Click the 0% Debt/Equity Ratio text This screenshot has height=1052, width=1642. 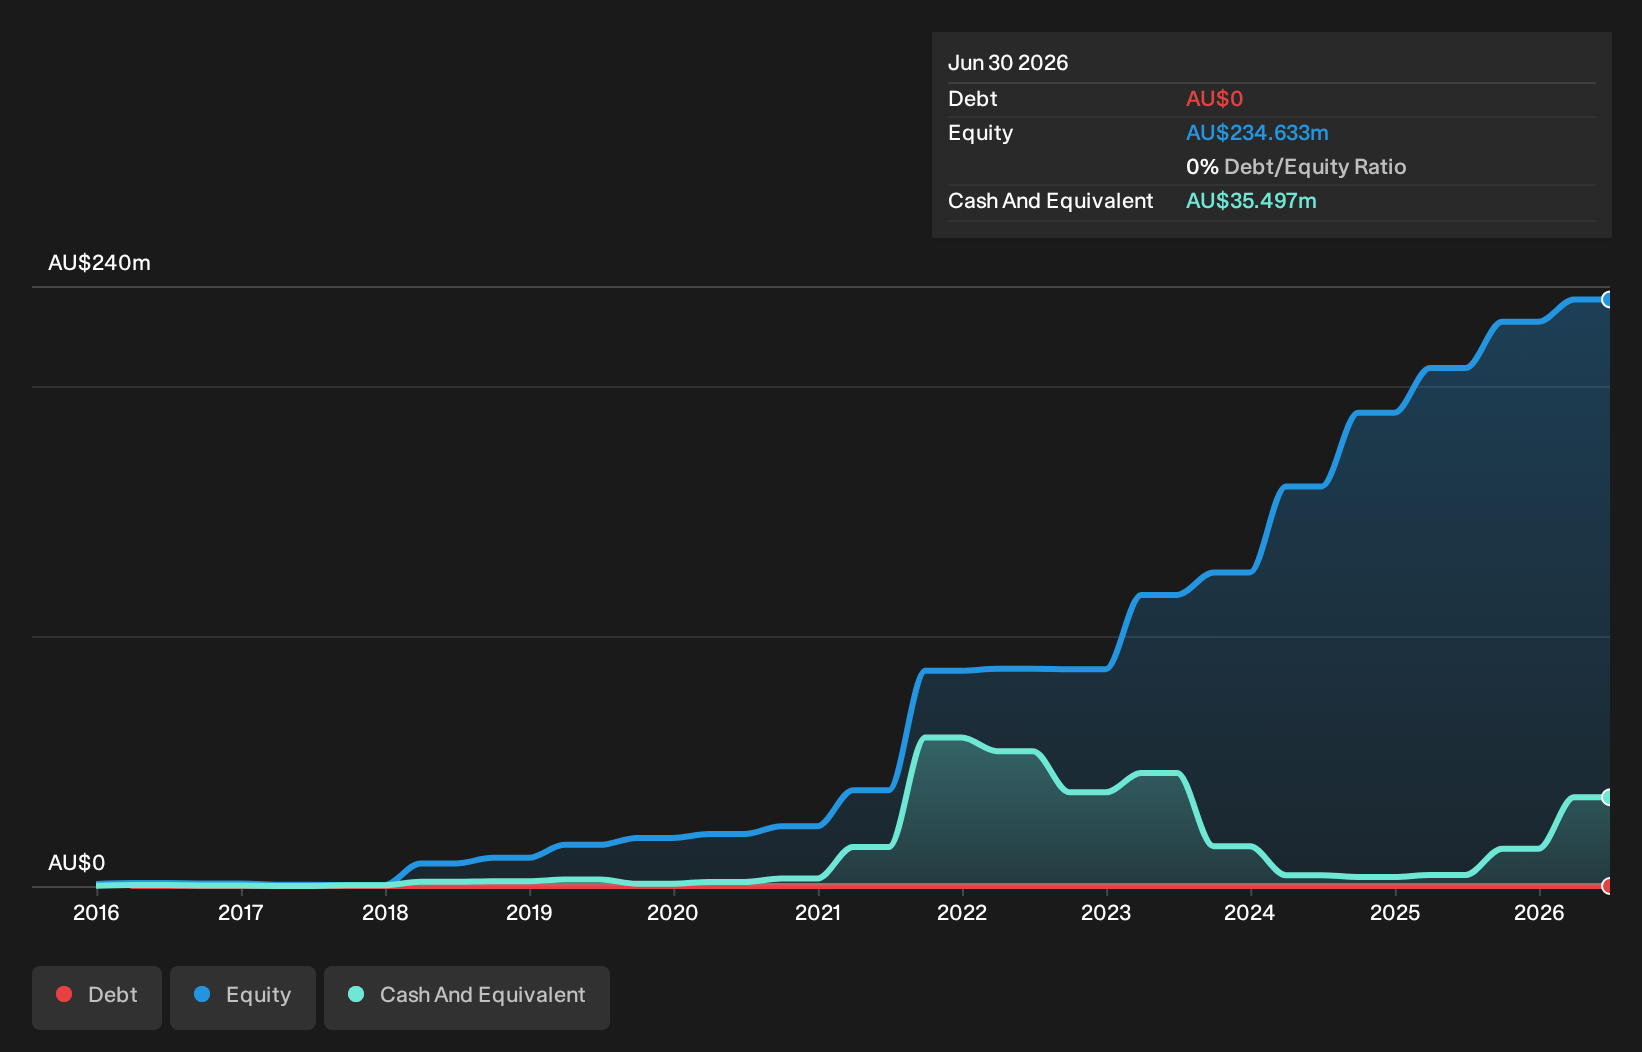[1296, 167]
